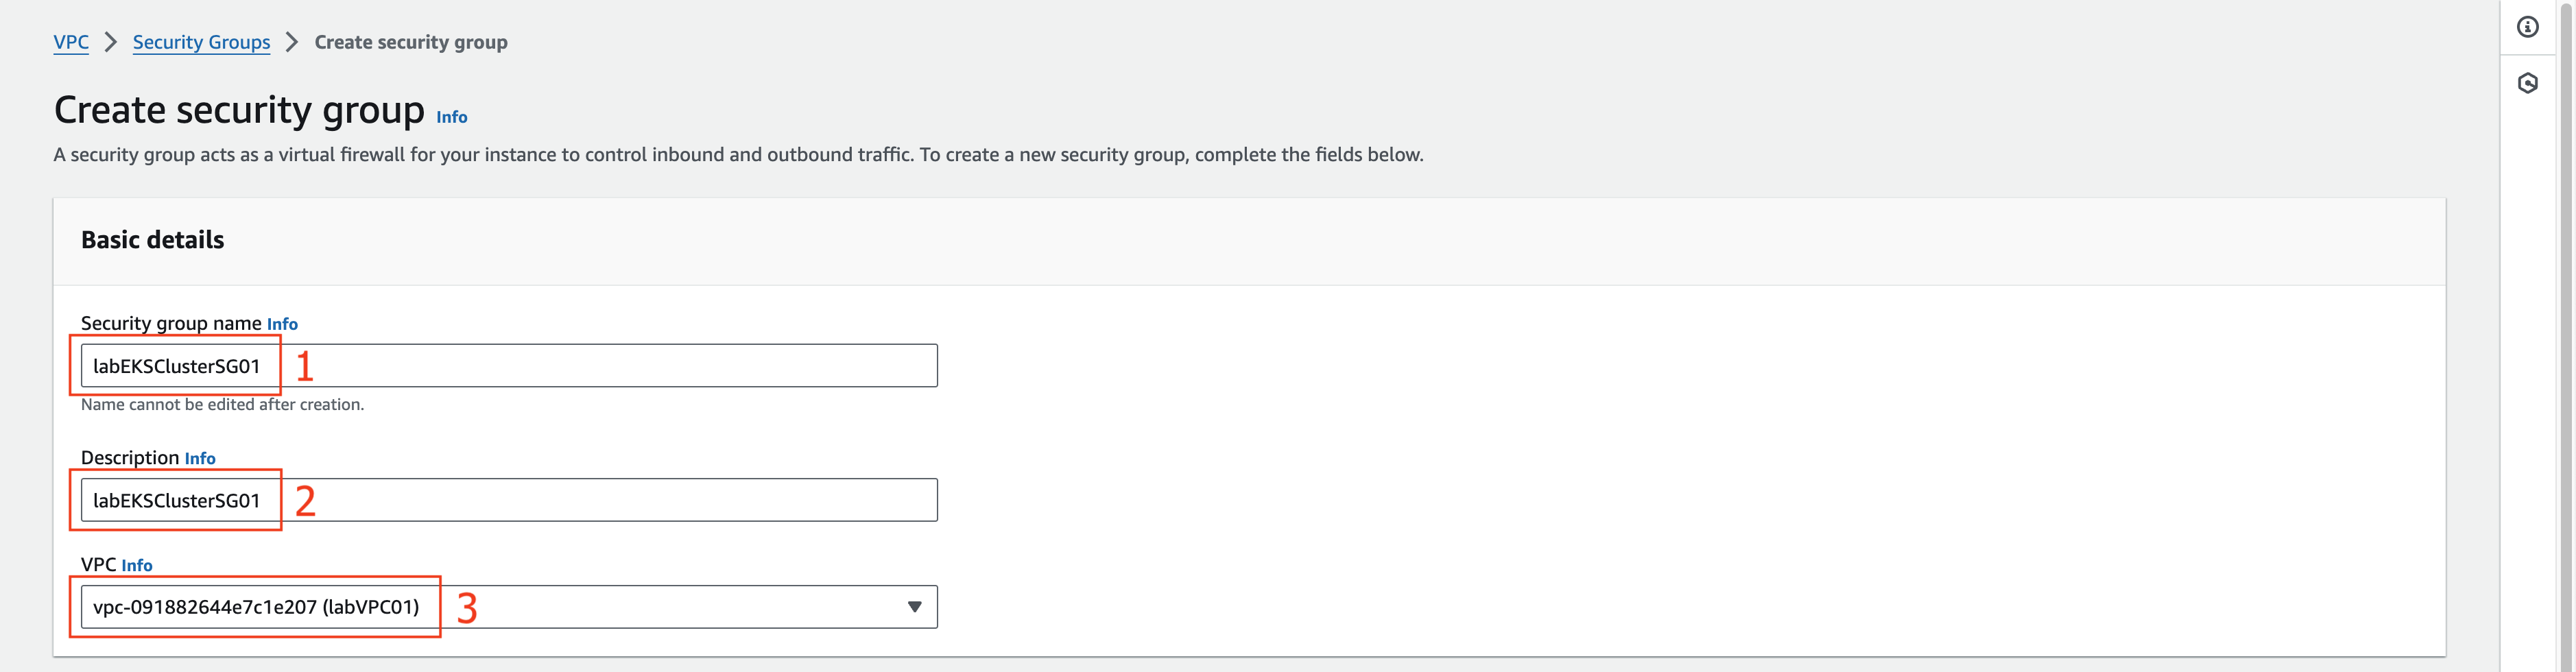This screenshot has height=672, width=2576.
Task: Select the Create security group breadcrumb
Action: 411,42
